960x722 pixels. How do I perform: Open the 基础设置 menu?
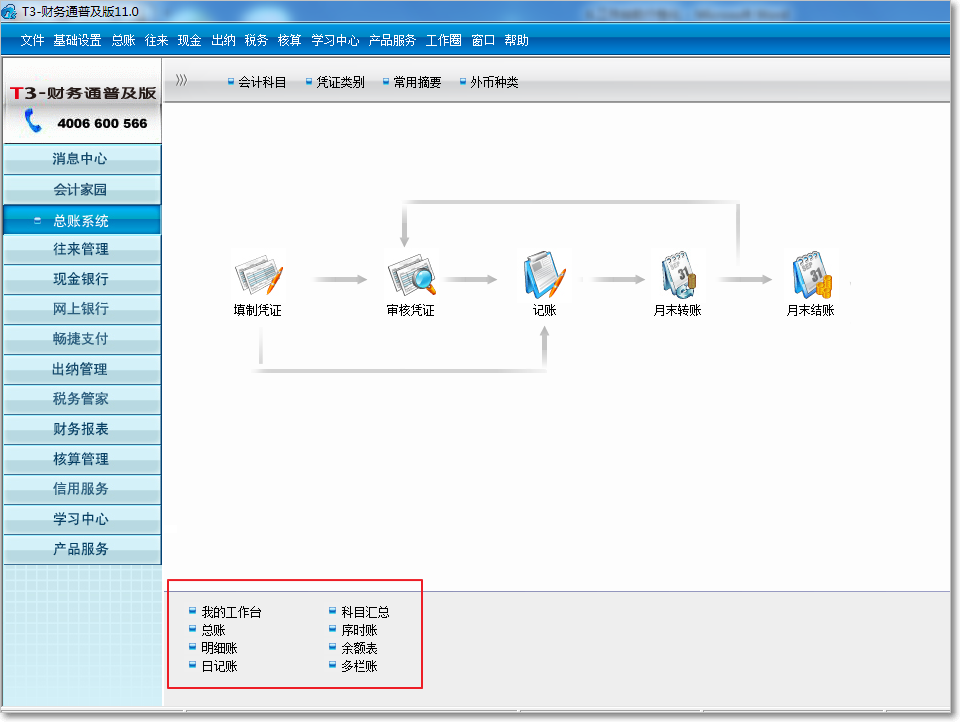click(x=77, y=41)
